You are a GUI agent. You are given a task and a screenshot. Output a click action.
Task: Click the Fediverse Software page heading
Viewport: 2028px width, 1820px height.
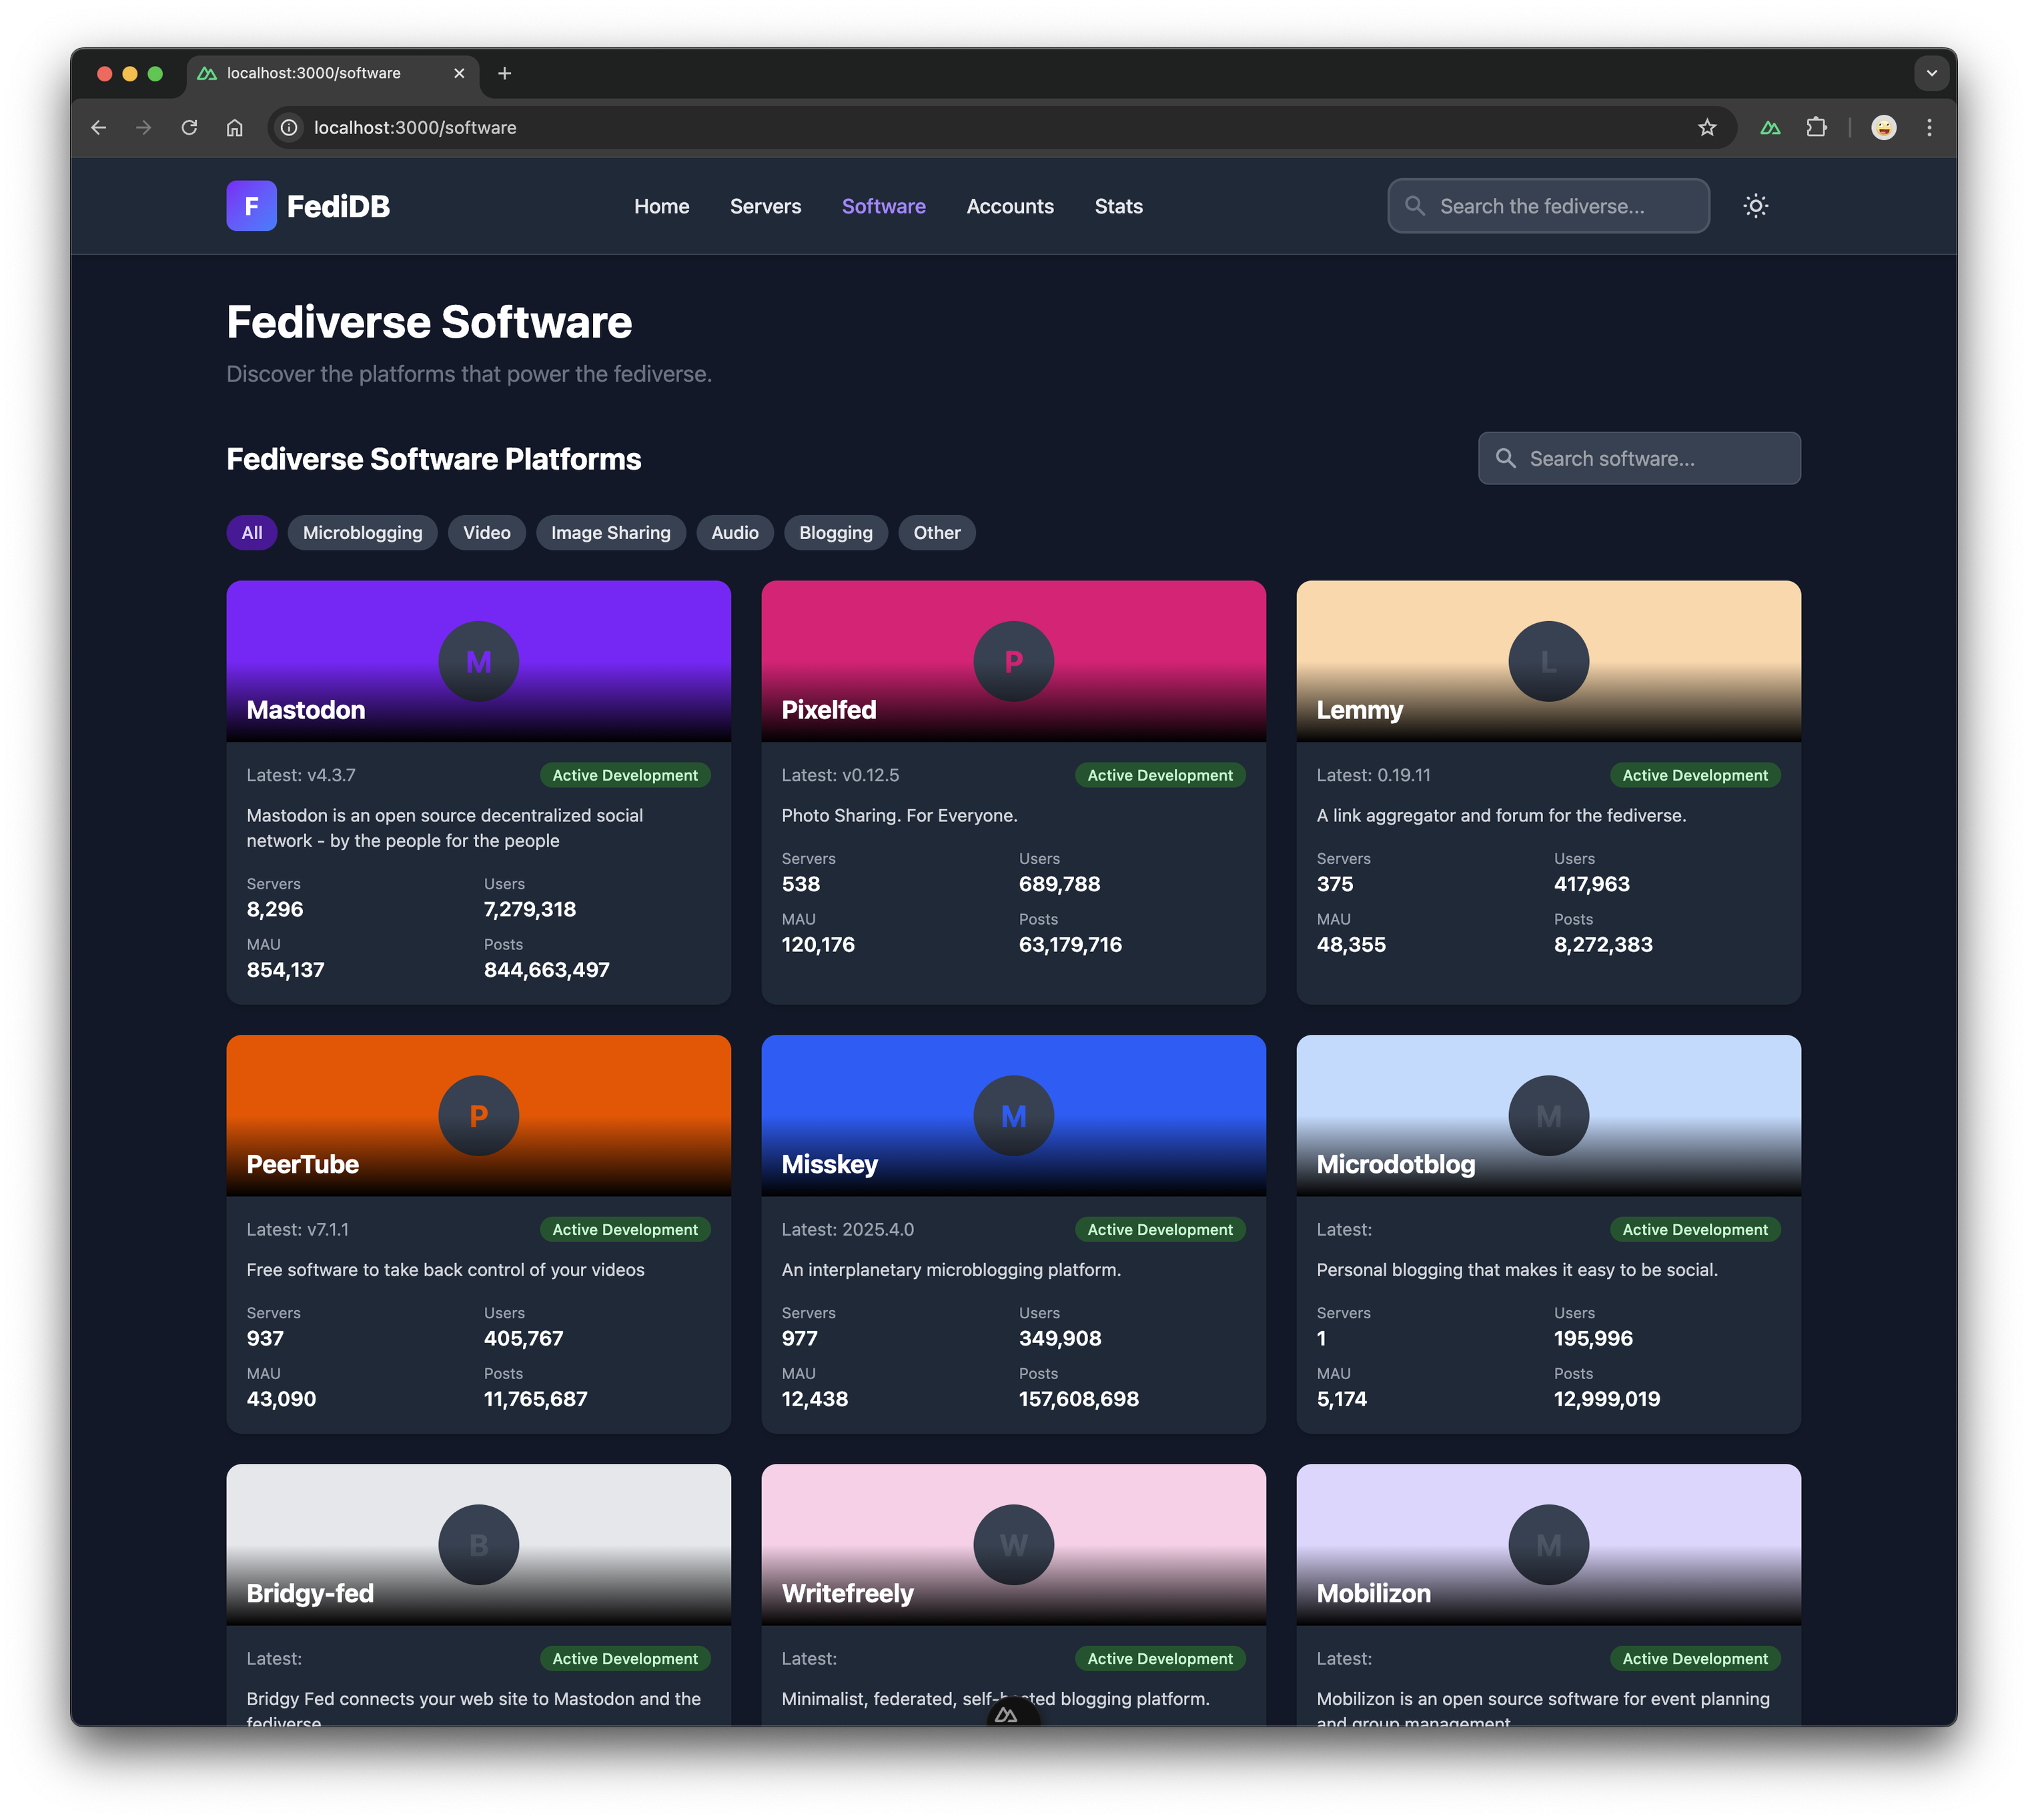click(429, 322)
